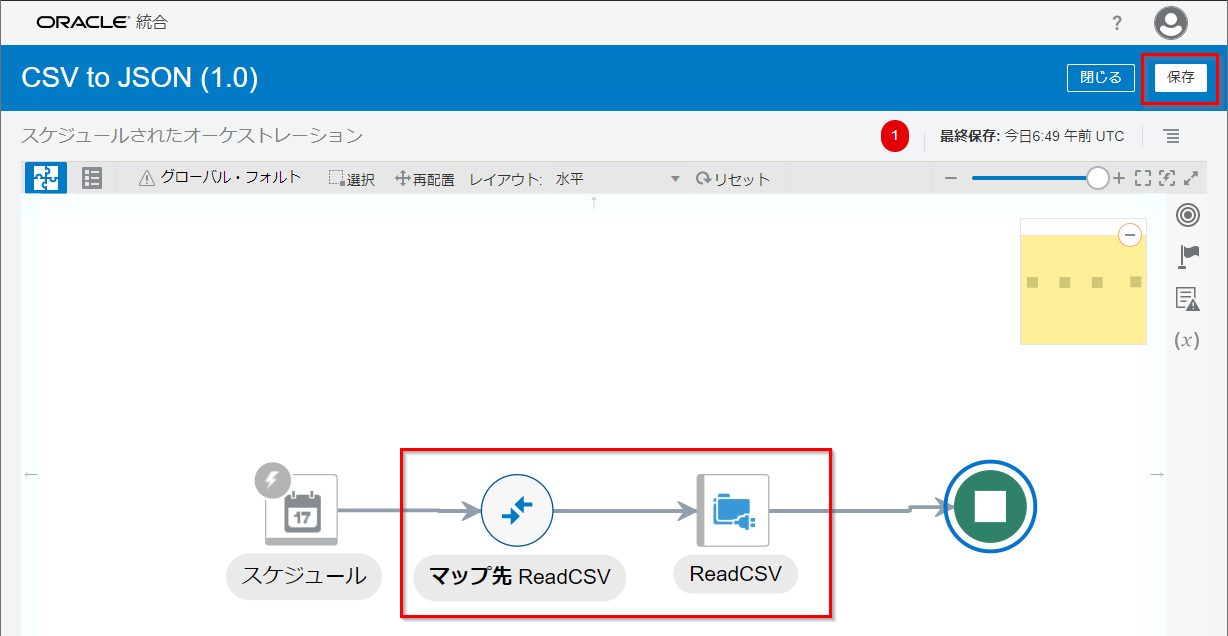Viewport: 1228px width, 636px height.
Task: Open グローバル・フォルト global fault handler
Action: click(220, 178)
